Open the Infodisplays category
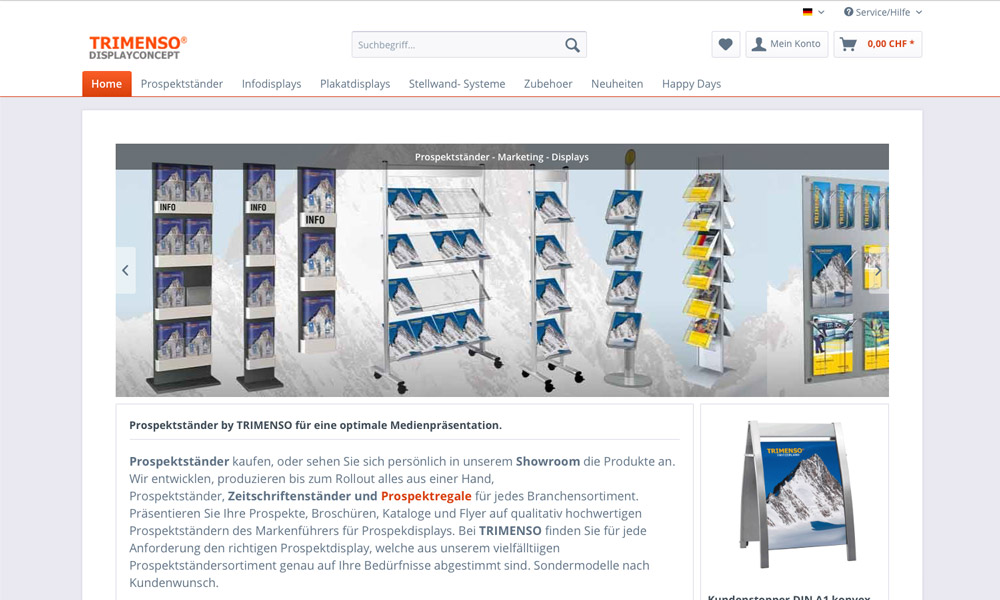Image resolution: width=1000 pixels, height=600 pixels. point(272,84)
